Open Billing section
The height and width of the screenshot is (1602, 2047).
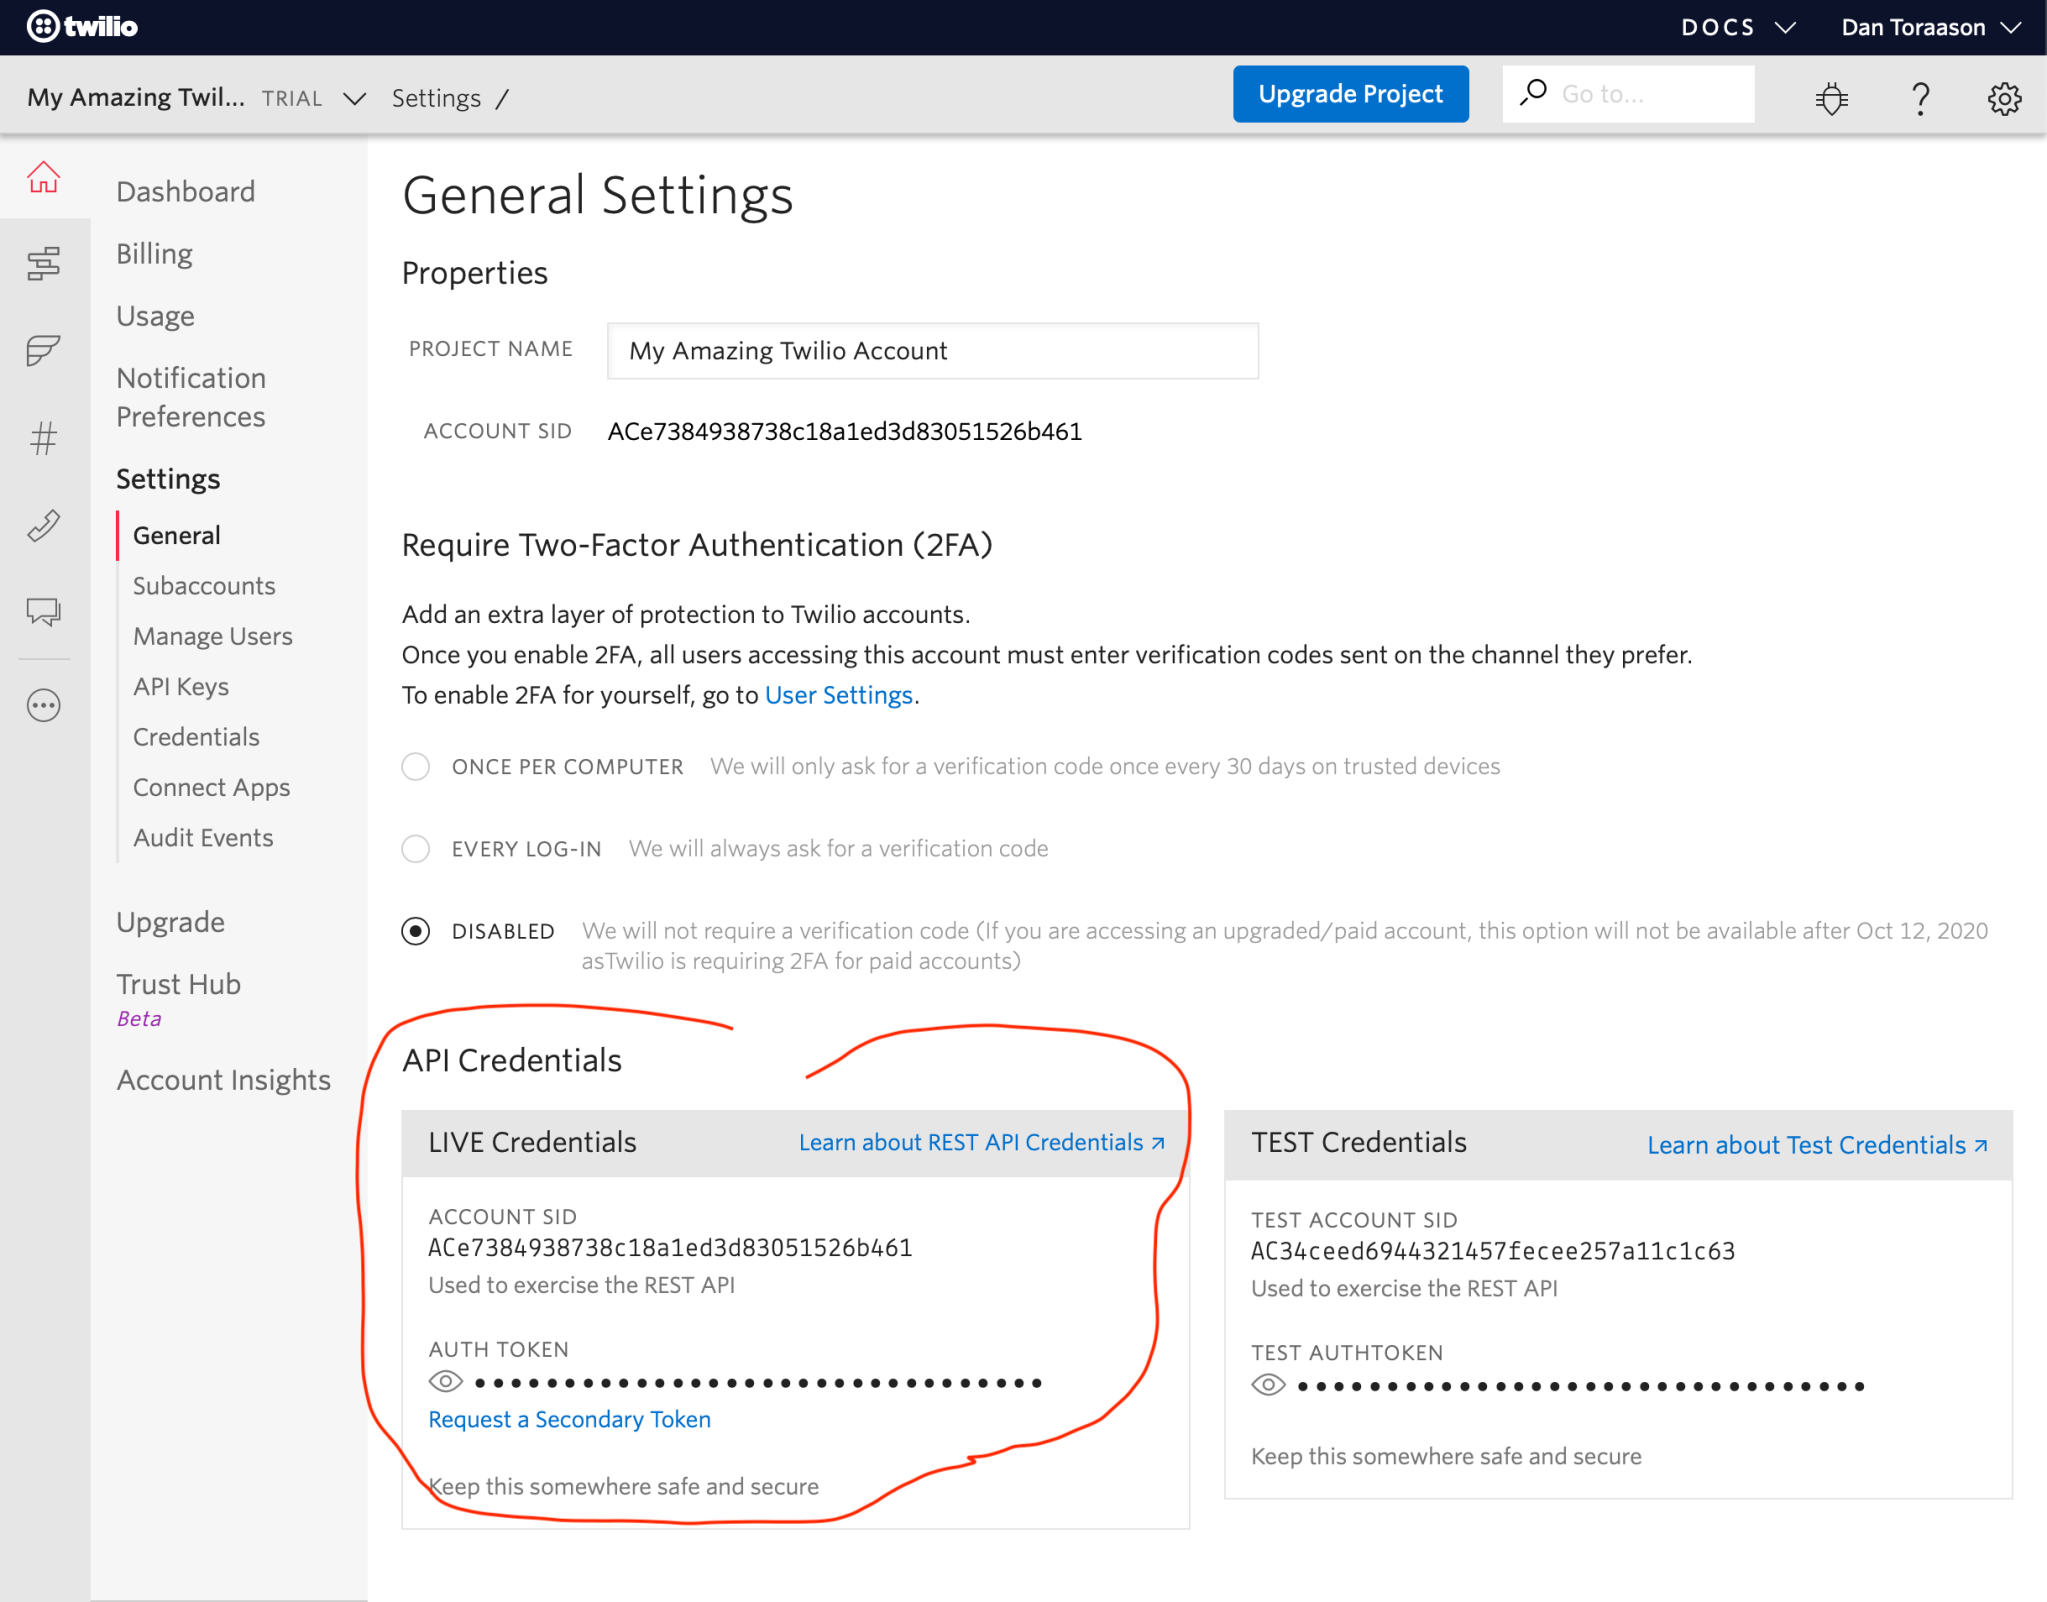pyautogui.click(x=155, y=254)
